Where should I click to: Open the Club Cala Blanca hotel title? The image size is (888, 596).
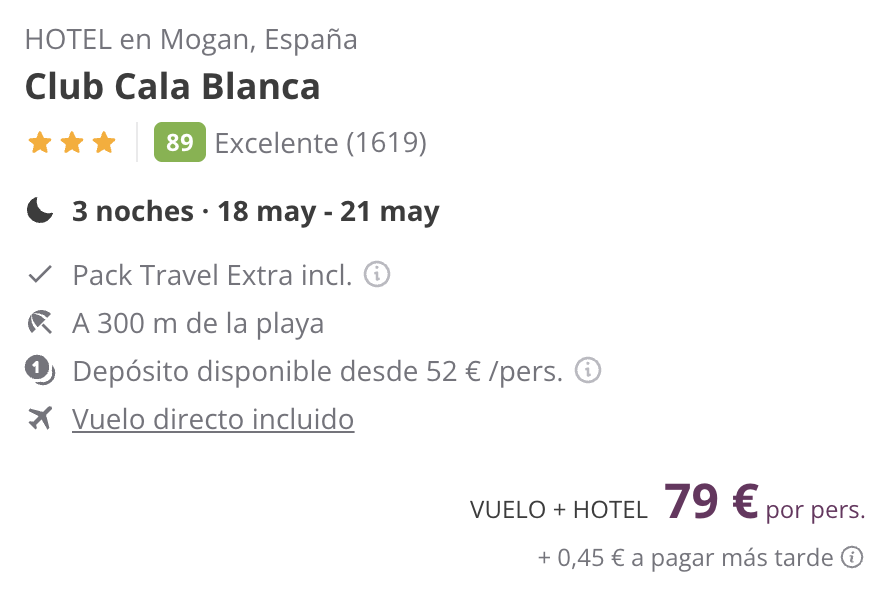[x=173, y=87]
